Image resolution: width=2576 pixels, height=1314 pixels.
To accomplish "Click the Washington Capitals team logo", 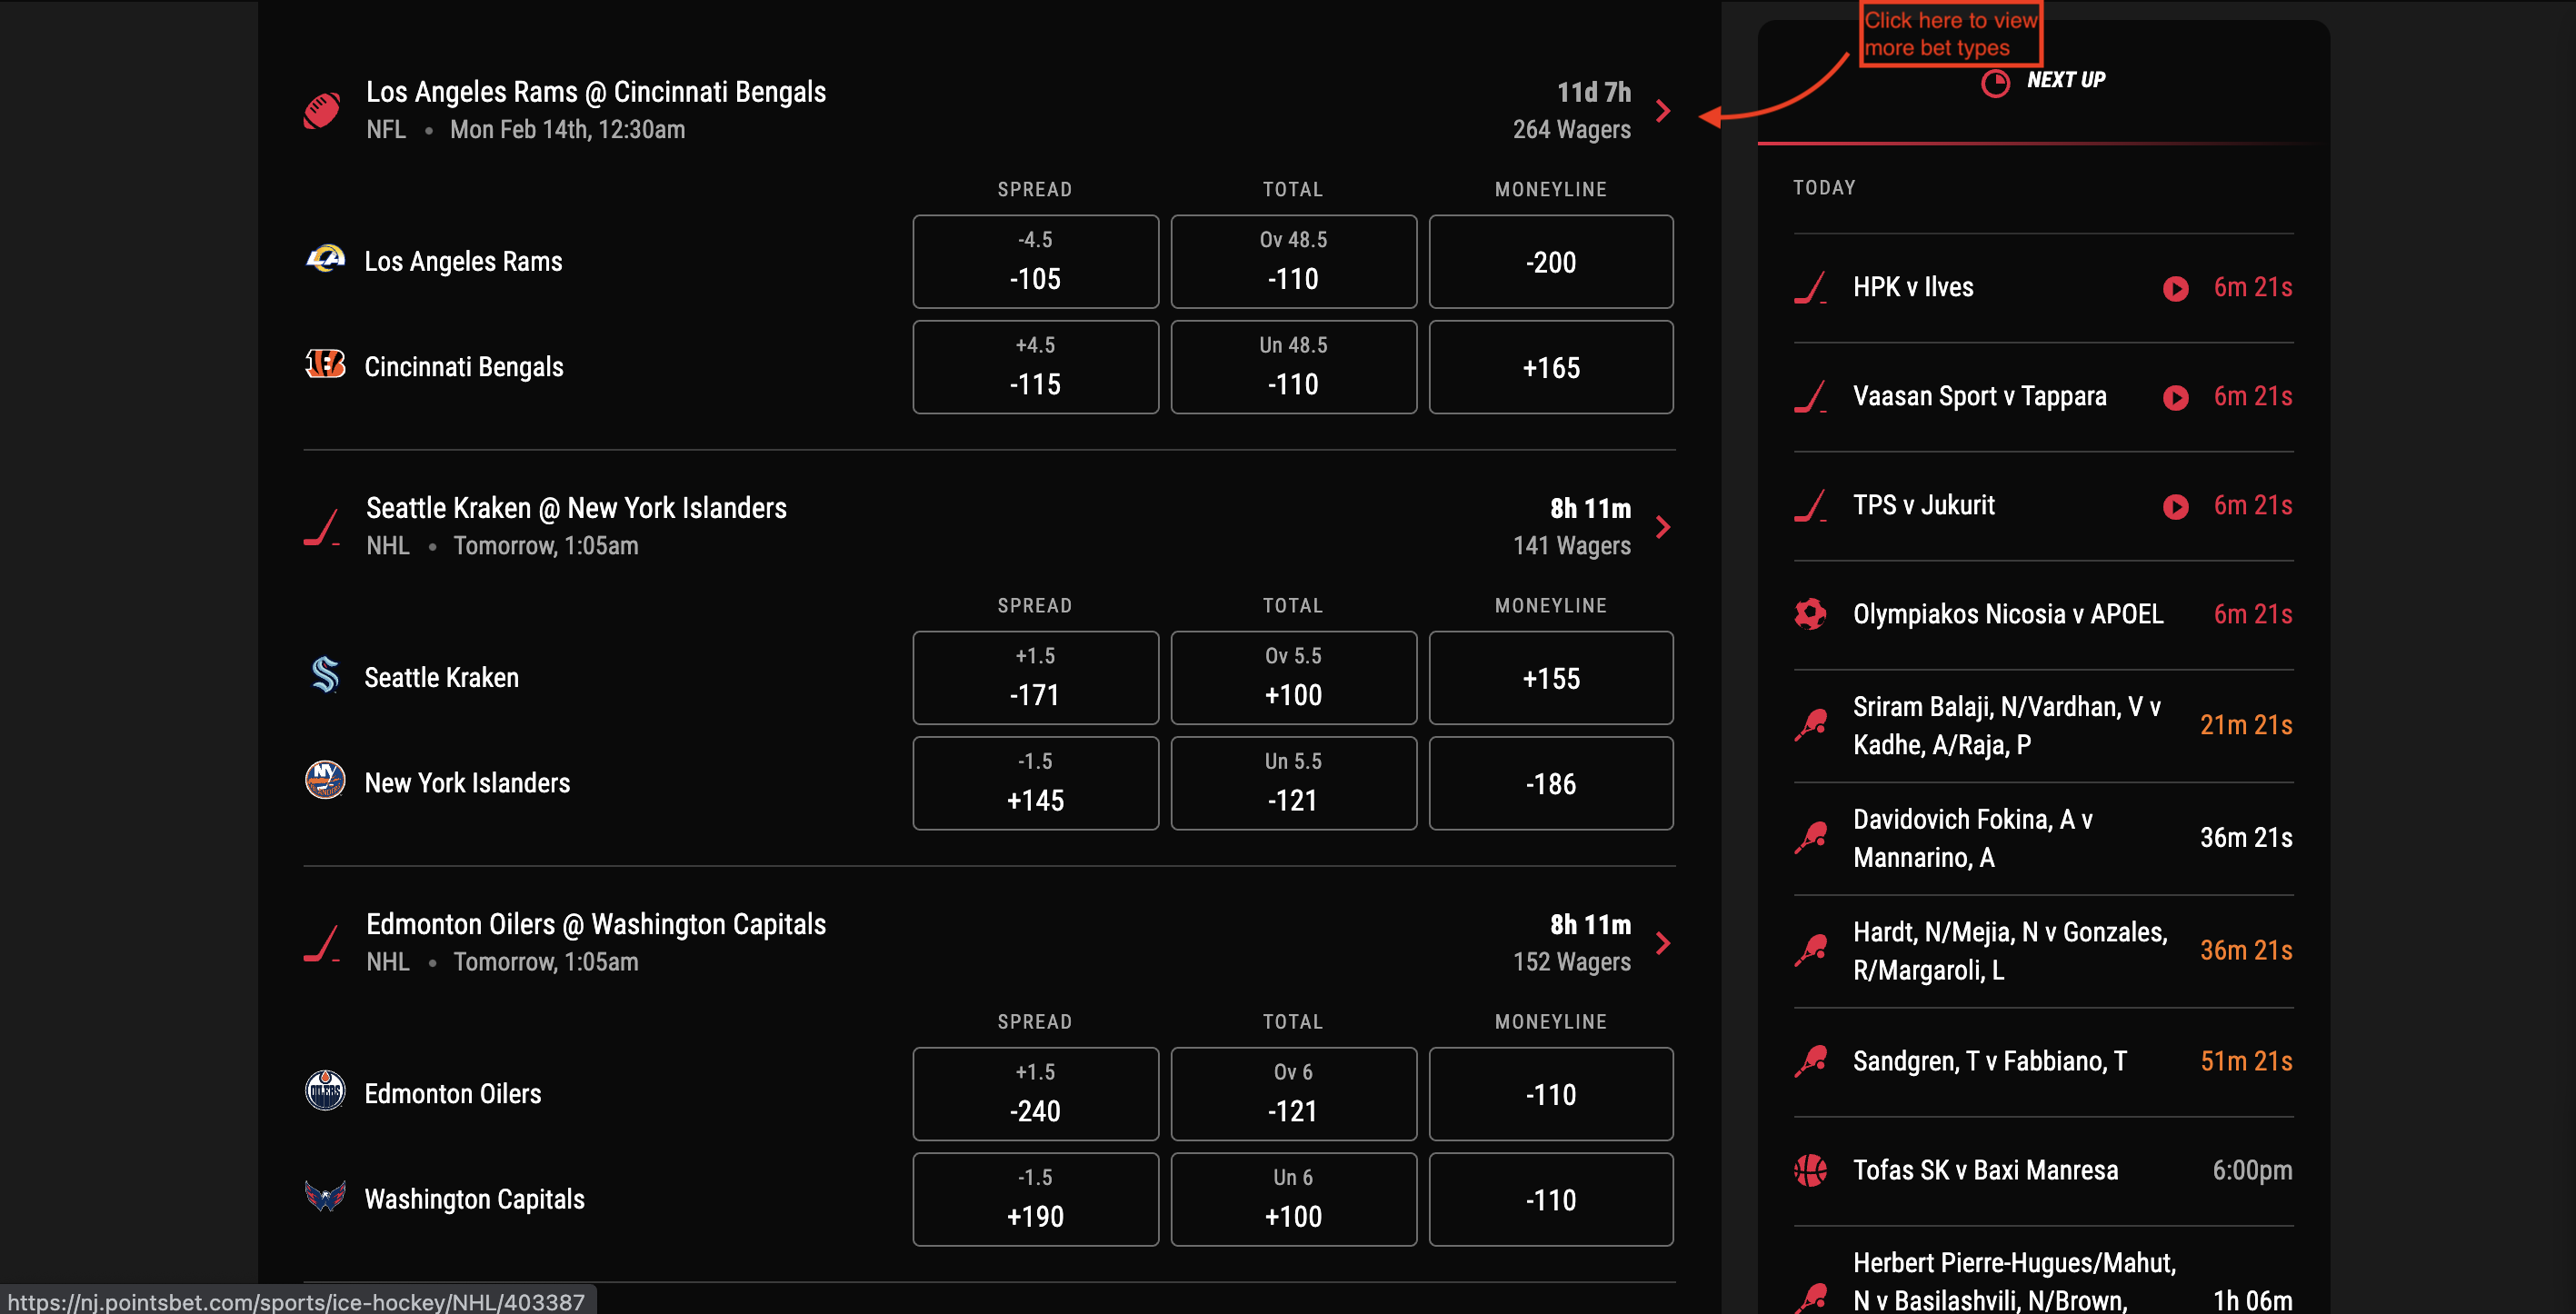I will click(325, 1197).
